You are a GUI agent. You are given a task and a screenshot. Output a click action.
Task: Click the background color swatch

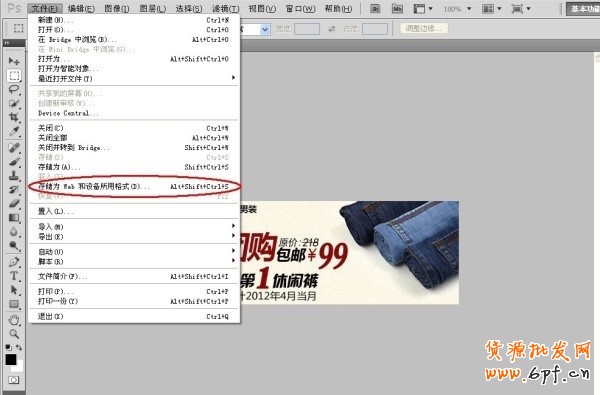pos(19,367)
